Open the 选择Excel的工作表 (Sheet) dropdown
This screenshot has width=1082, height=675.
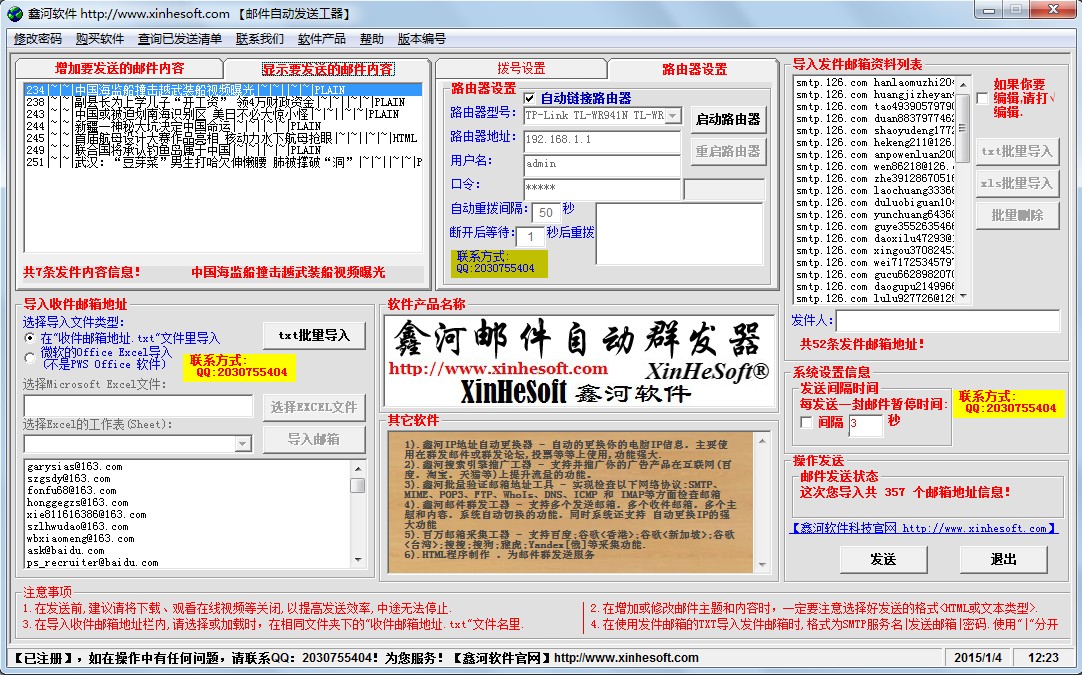(242, 444)
